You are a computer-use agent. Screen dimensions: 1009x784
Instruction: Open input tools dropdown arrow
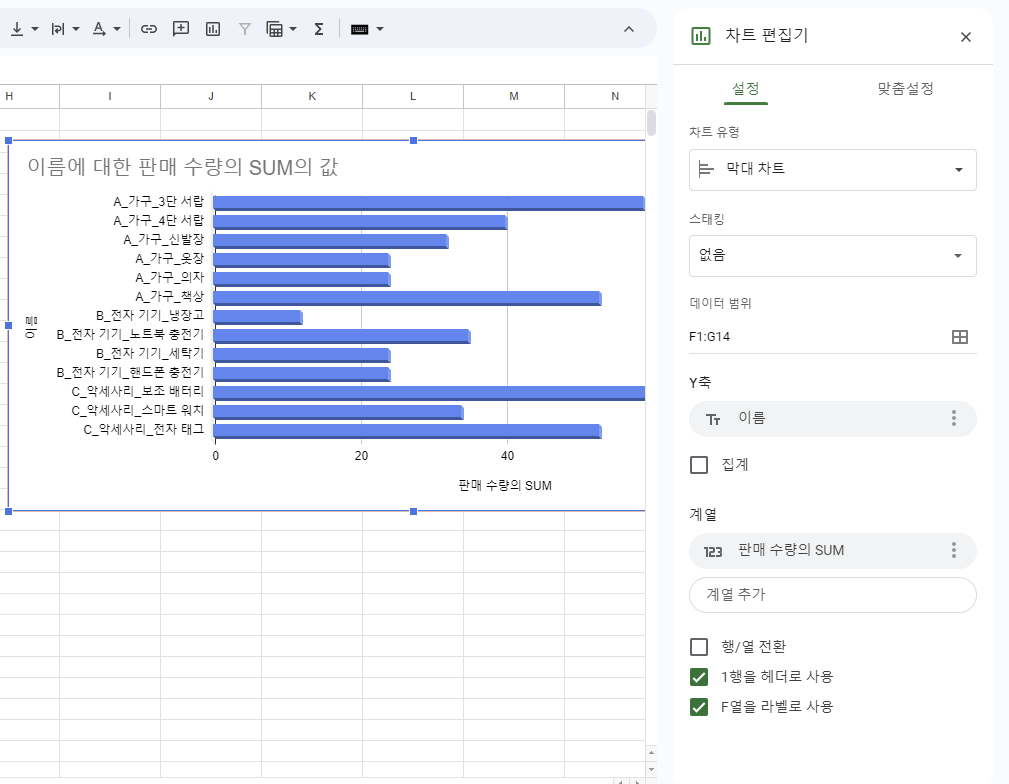[380, 29]
